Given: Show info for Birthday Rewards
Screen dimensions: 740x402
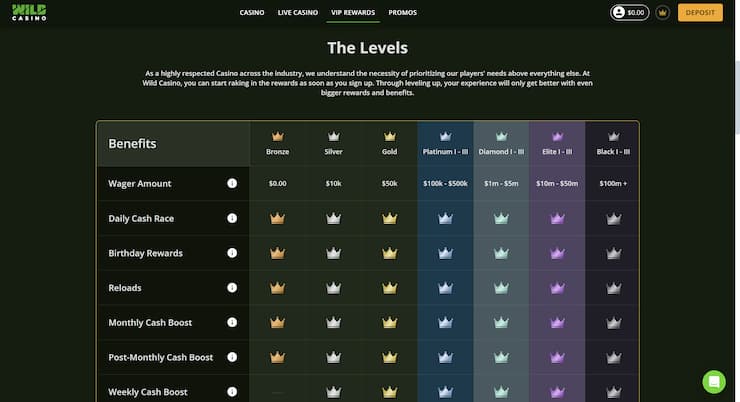Looking at the screenshot, I should 232,253.
